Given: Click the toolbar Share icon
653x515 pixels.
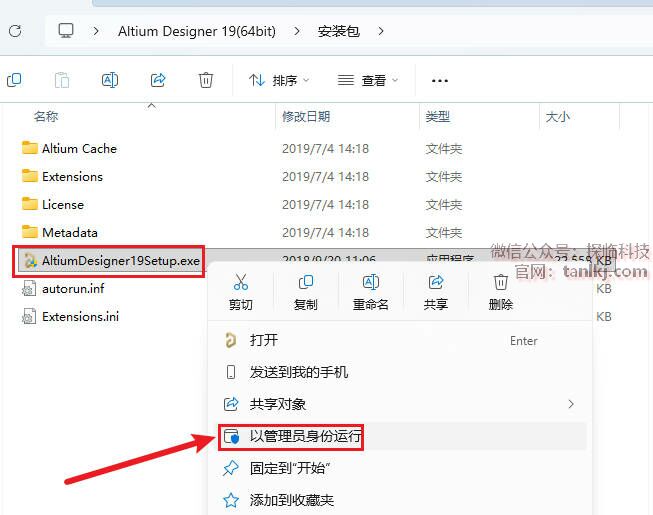Looking at the screenshot, I should click(158, 80).
